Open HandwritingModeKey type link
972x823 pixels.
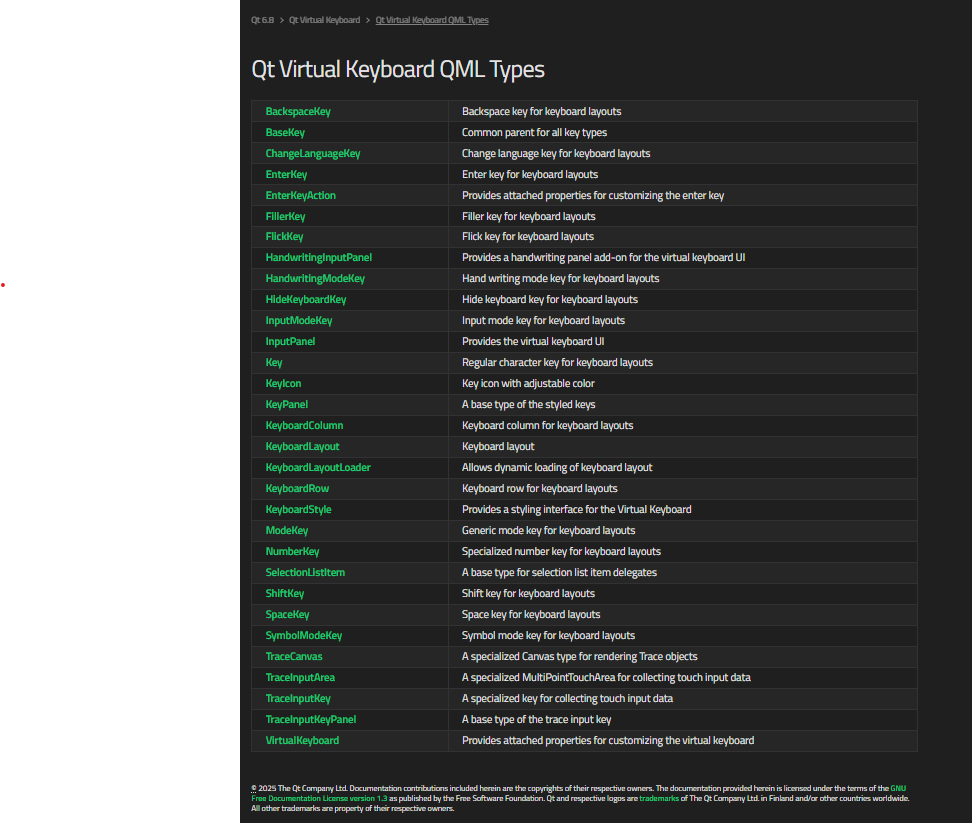(315, 279)
